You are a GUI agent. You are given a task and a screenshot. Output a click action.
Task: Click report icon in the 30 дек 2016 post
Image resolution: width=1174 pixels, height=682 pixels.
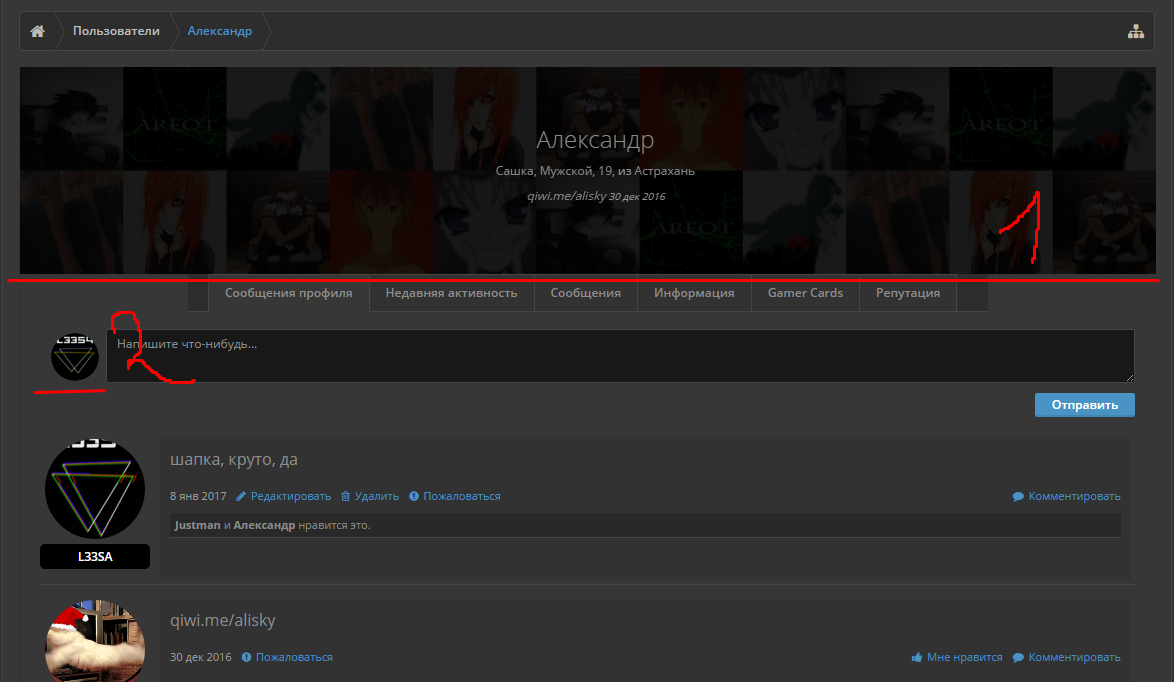[x=246, y=657]
